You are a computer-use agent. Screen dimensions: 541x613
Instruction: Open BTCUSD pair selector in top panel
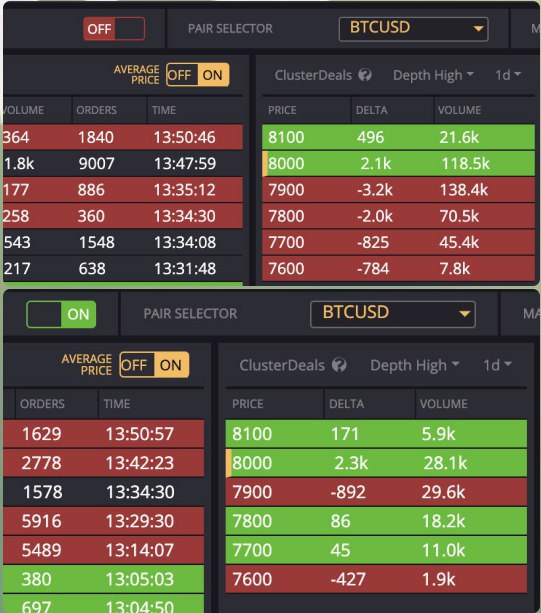[413, 29]
